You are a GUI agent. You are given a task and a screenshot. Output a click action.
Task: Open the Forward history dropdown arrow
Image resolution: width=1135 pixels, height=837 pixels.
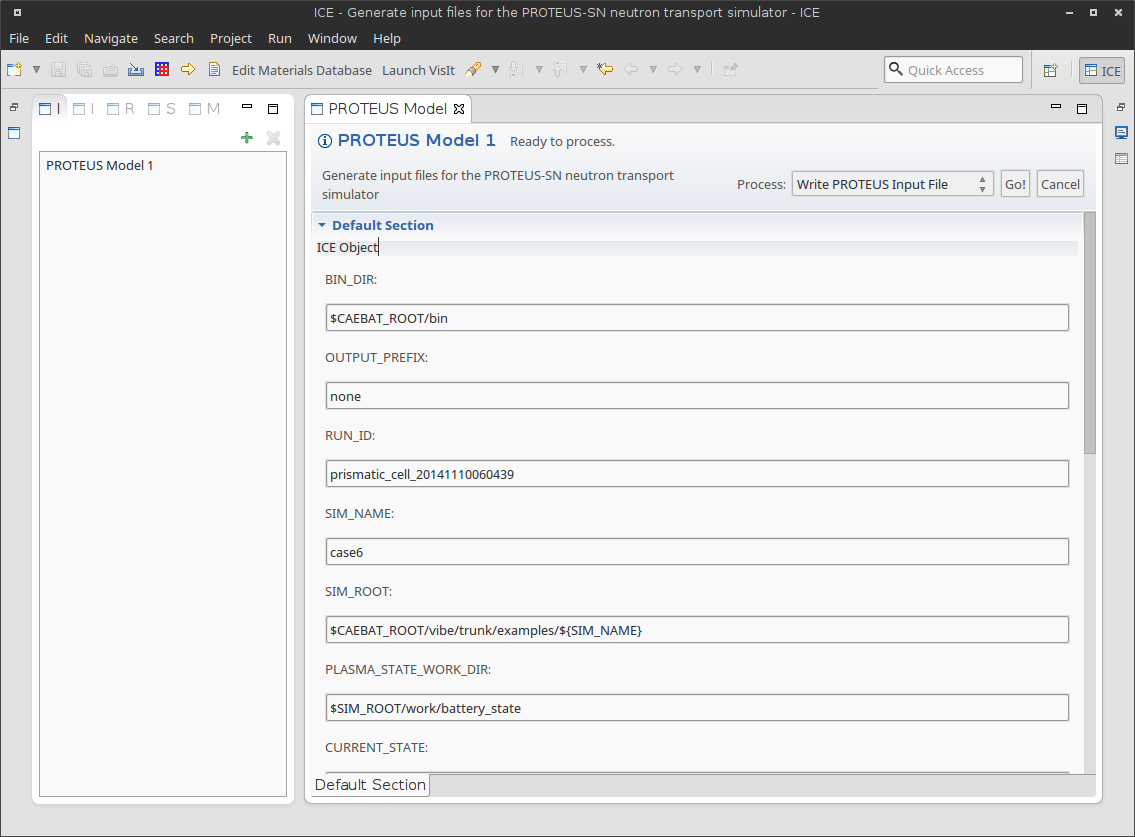[x=697, y=70]
